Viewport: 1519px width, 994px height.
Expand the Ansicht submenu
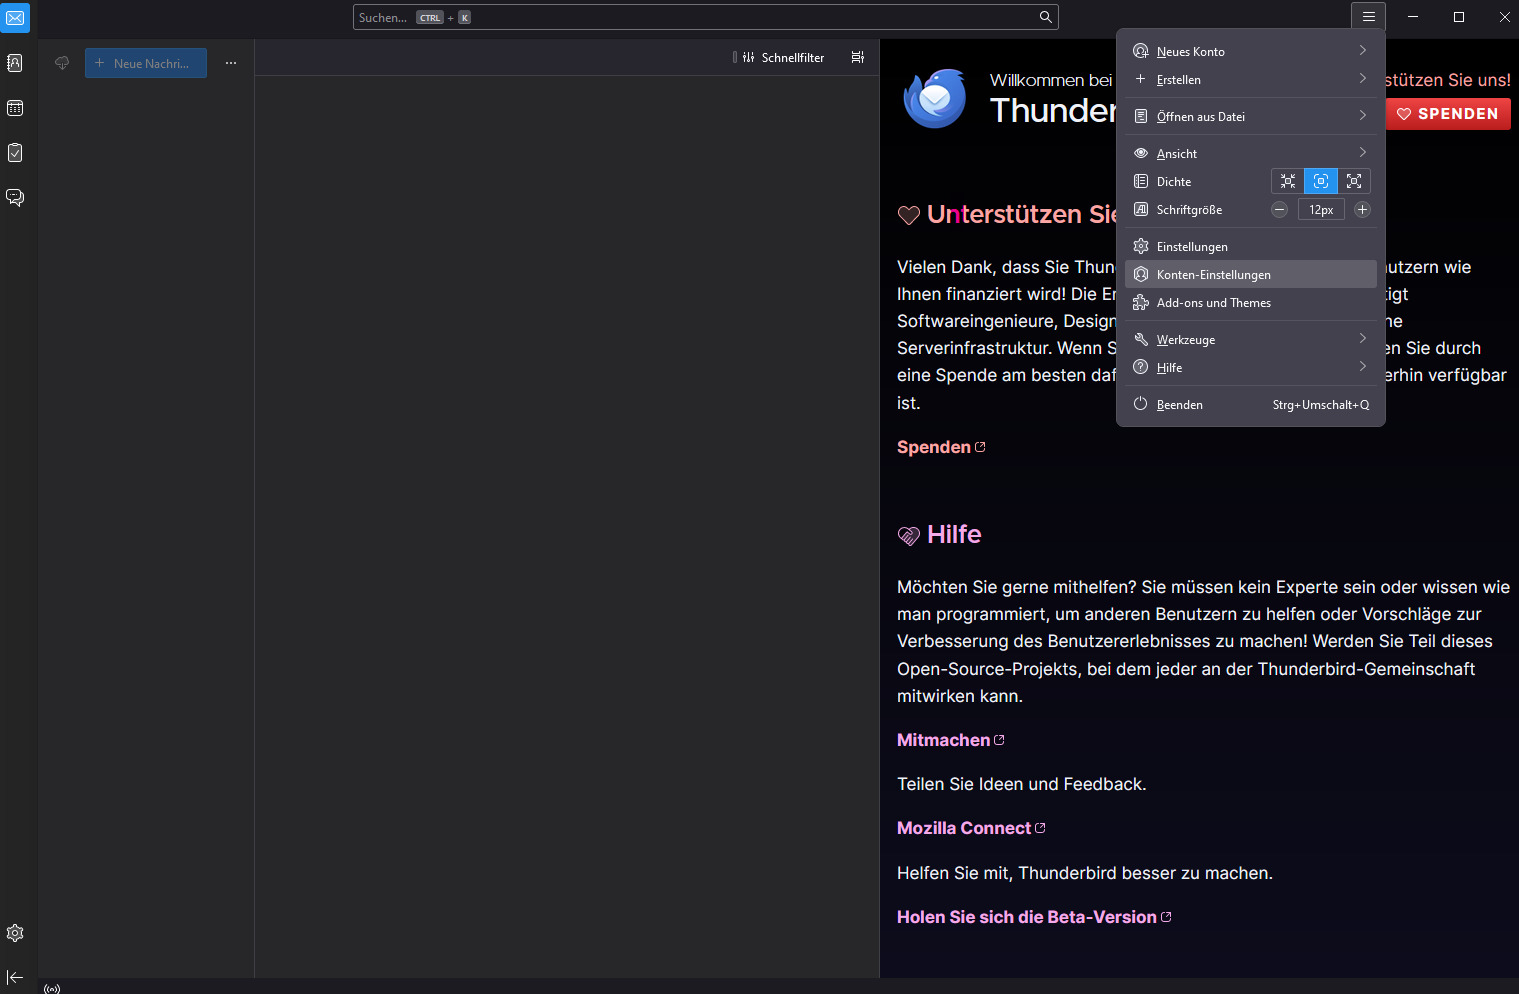[1250, 153]
